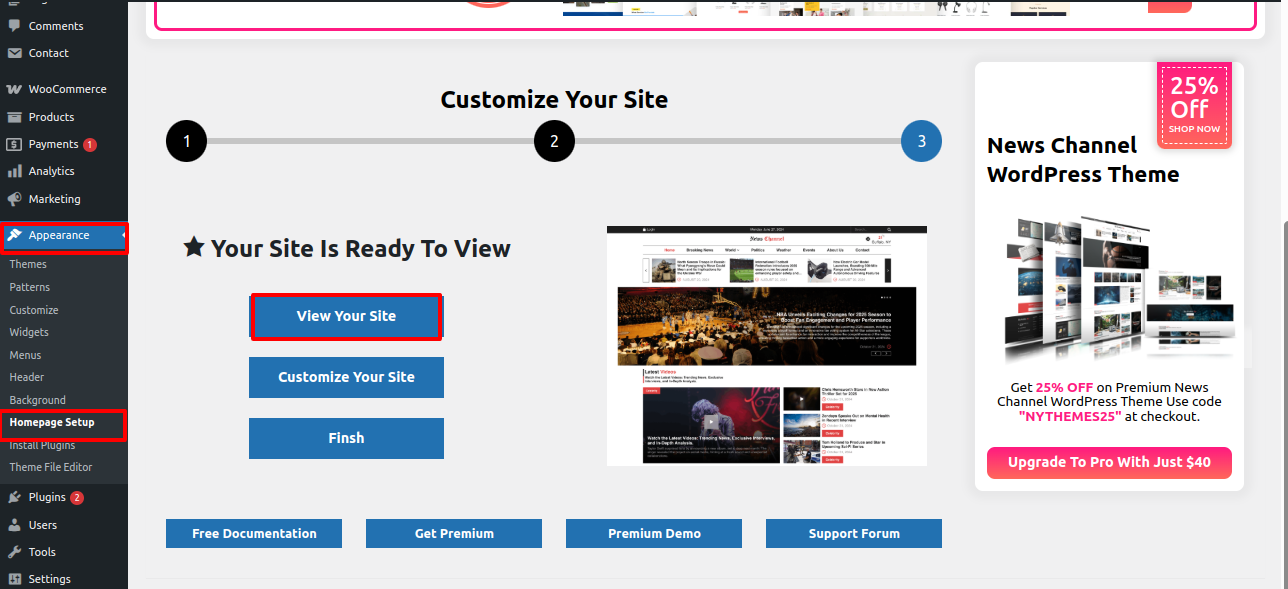Click the Customize Your Site button
This screenshot has height=589, width=1288.
(346, 377)
